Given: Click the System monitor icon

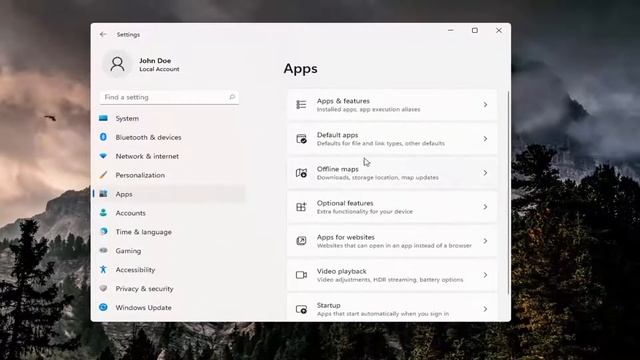Looking at the screenshot, I should click(103, 118).
